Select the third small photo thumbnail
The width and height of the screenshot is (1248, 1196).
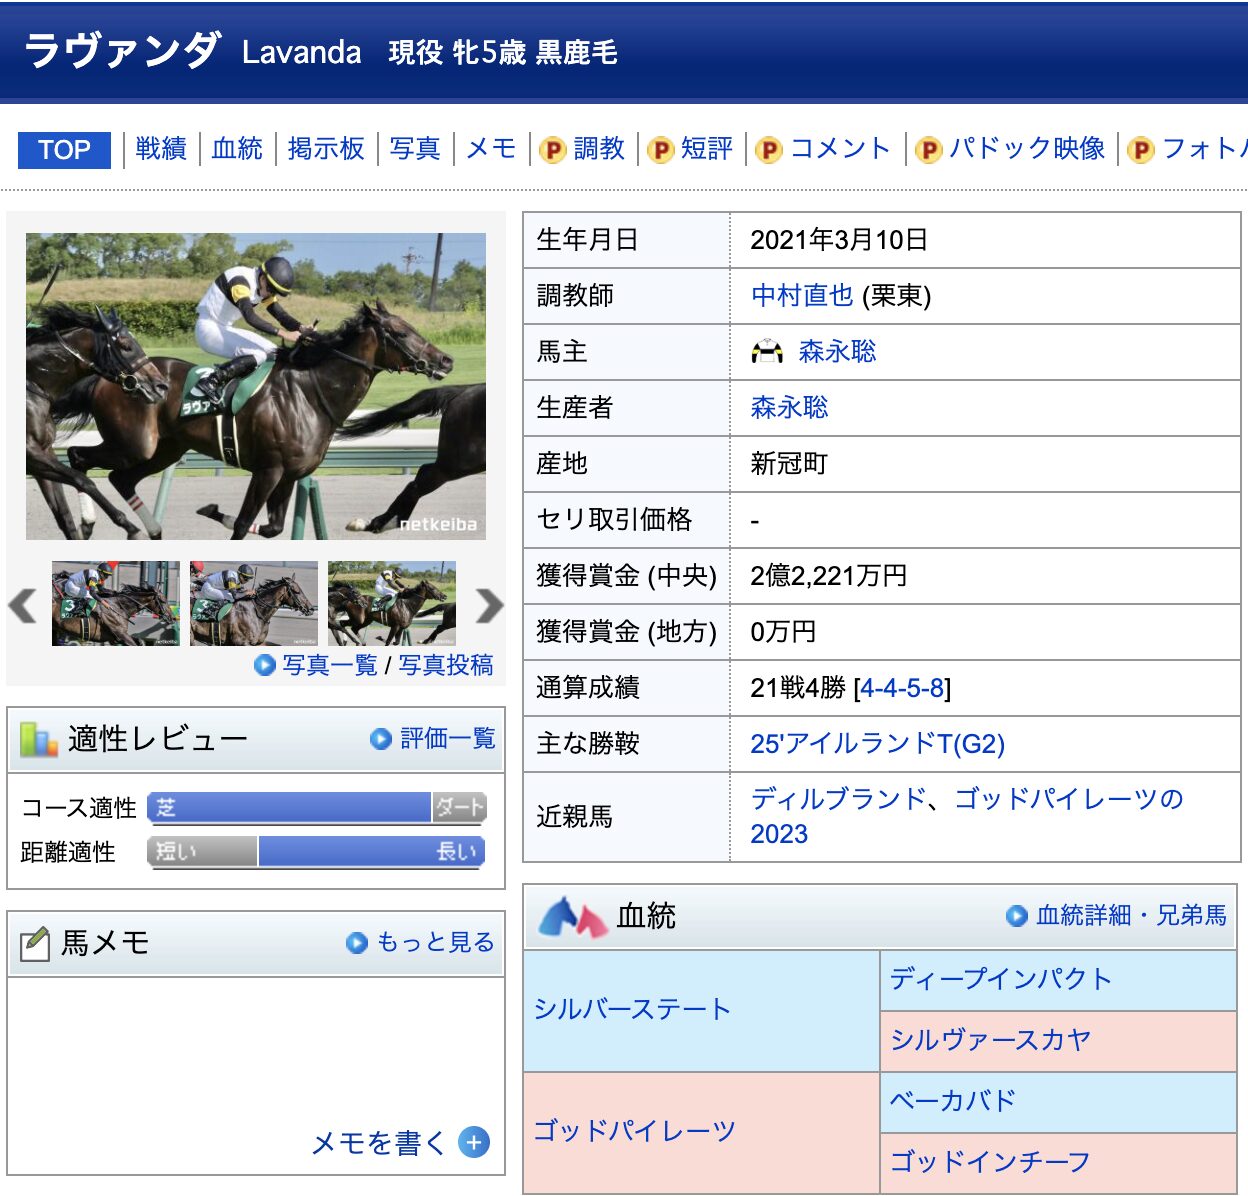point(392,603)
